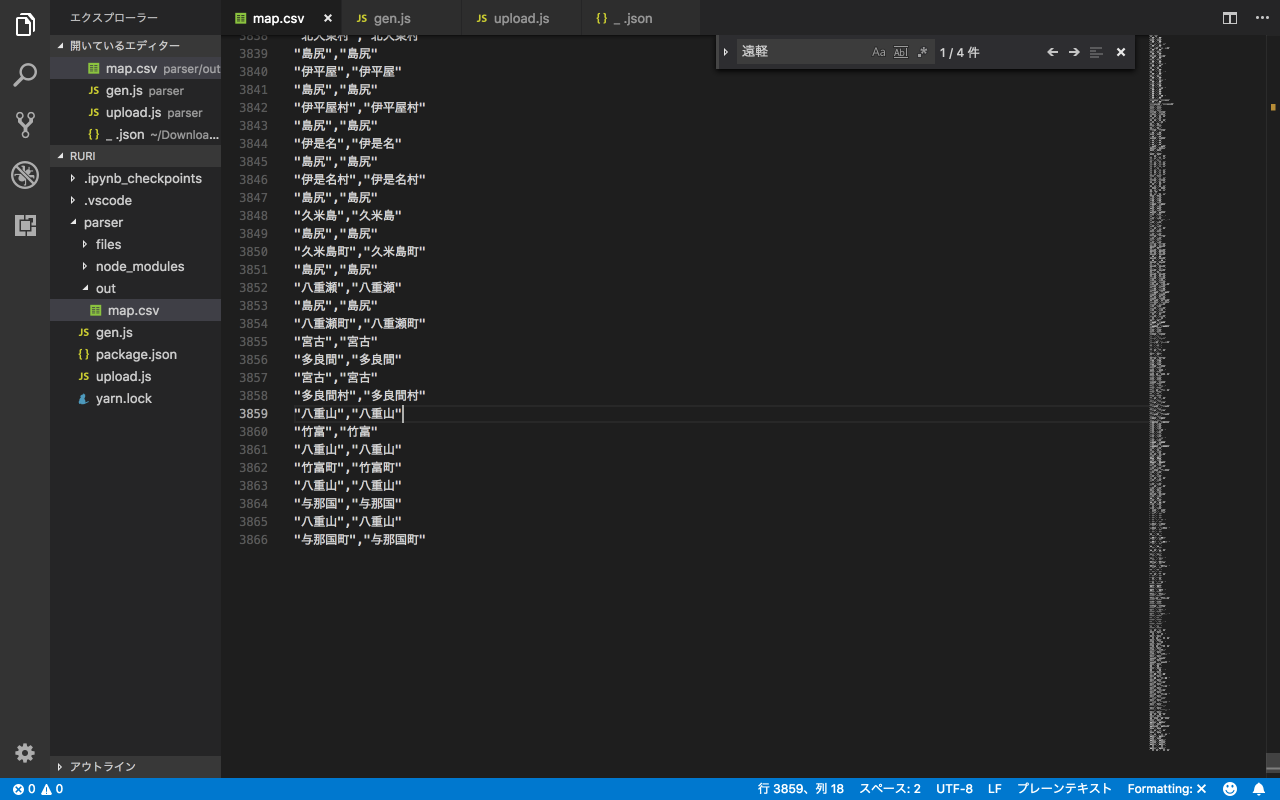
Task: Click the split editor icon
Action: [1230, 18]
